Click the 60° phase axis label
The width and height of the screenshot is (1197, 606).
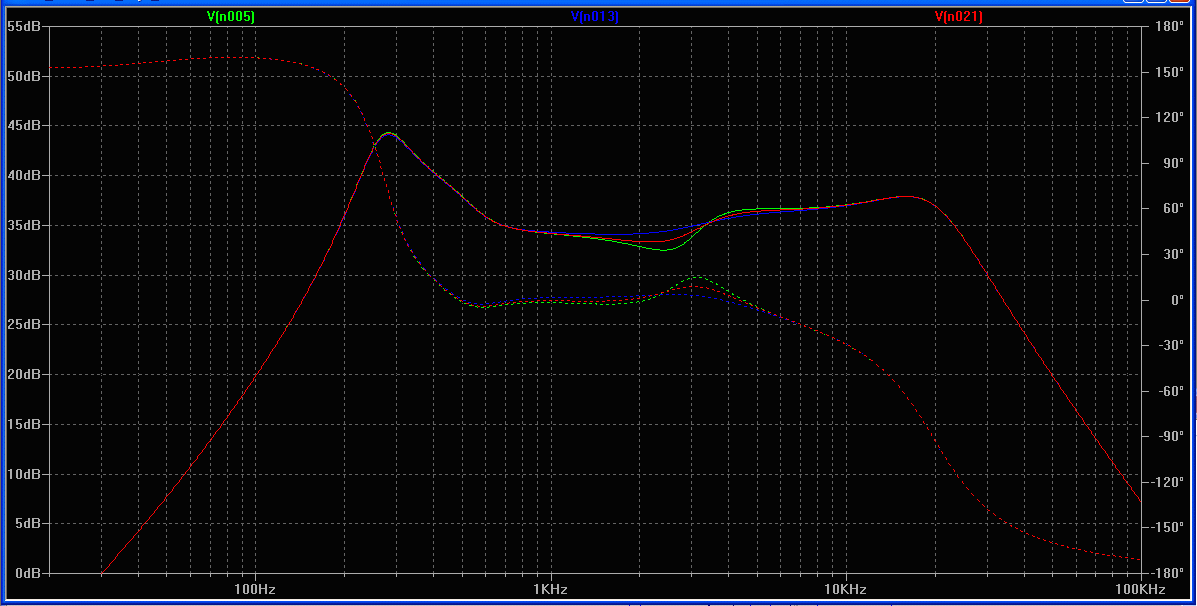pos(1173,209)
